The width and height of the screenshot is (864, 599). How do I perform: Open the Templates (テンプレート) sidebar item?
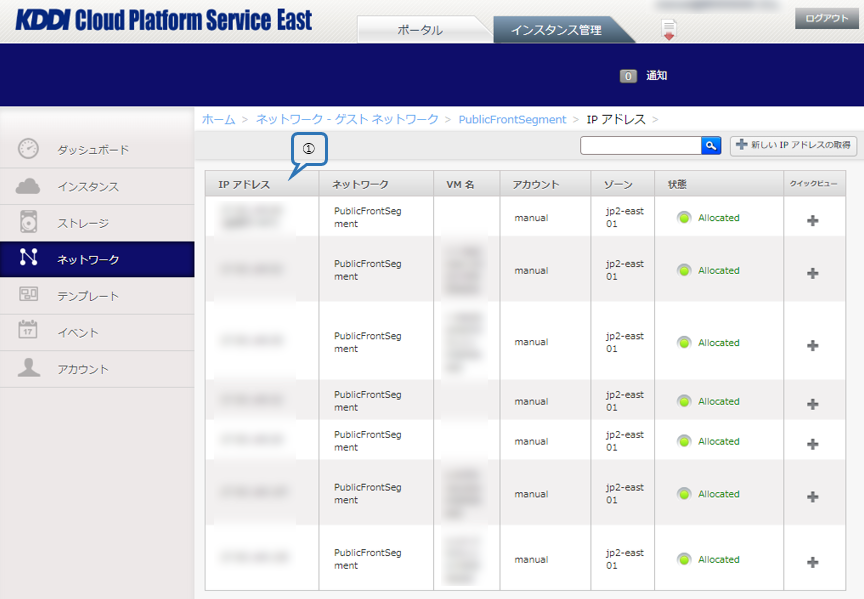(87, 296)
